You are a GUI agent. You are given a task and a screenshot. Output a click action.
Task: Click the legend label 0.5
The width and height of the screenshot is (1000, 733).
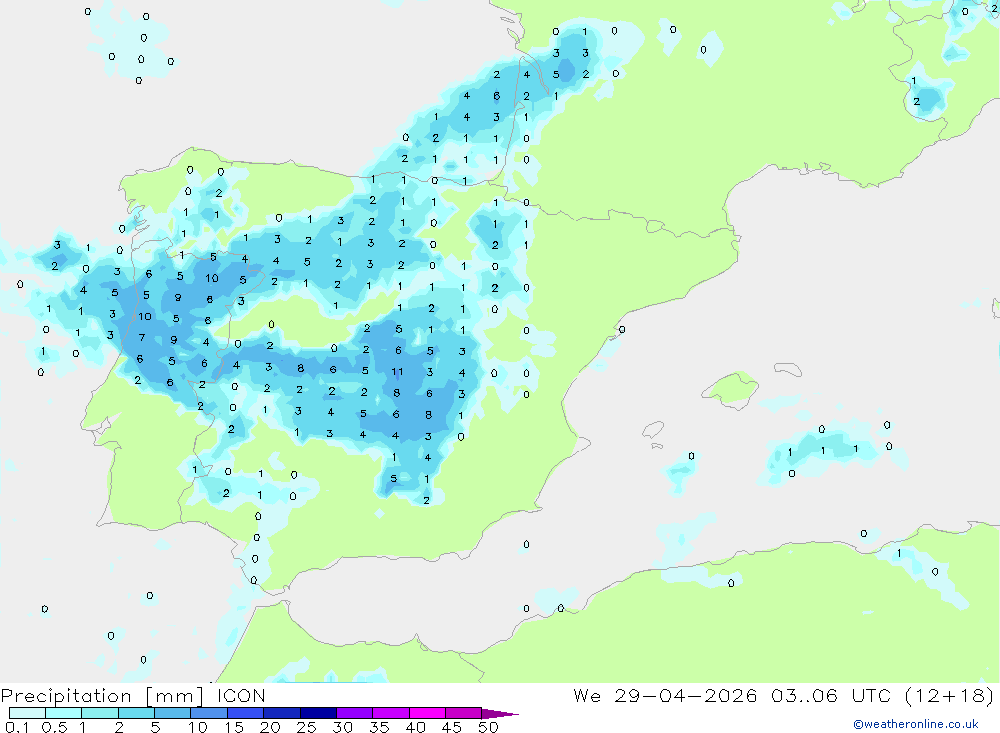[54, 727]
